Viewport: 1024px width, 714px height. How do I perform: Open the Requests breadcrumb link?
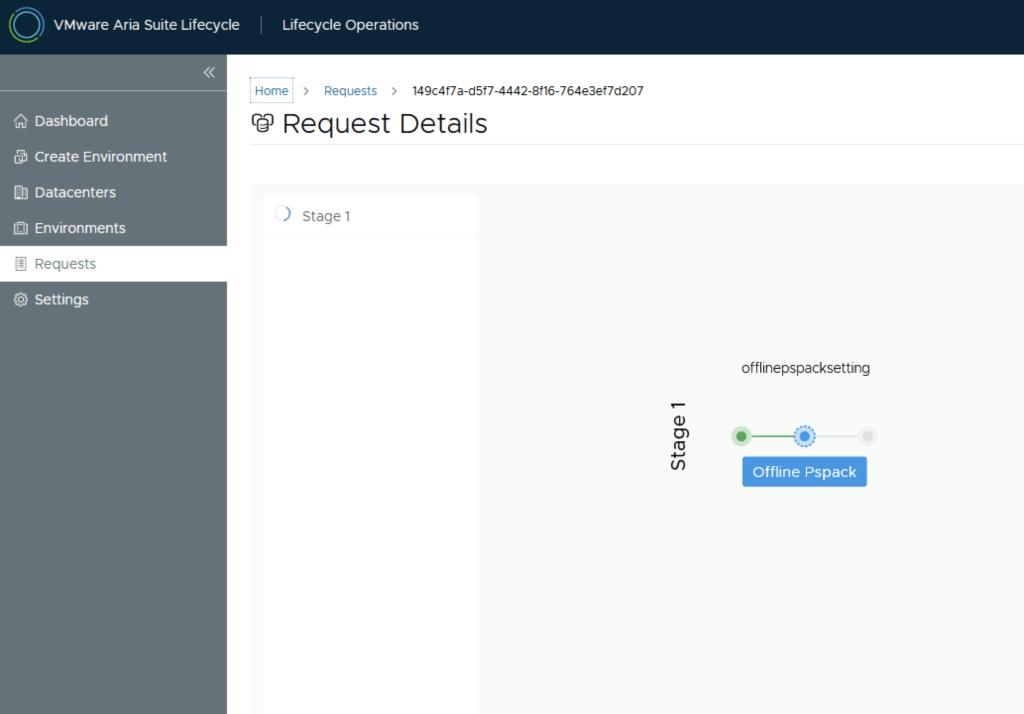point(350,91)
